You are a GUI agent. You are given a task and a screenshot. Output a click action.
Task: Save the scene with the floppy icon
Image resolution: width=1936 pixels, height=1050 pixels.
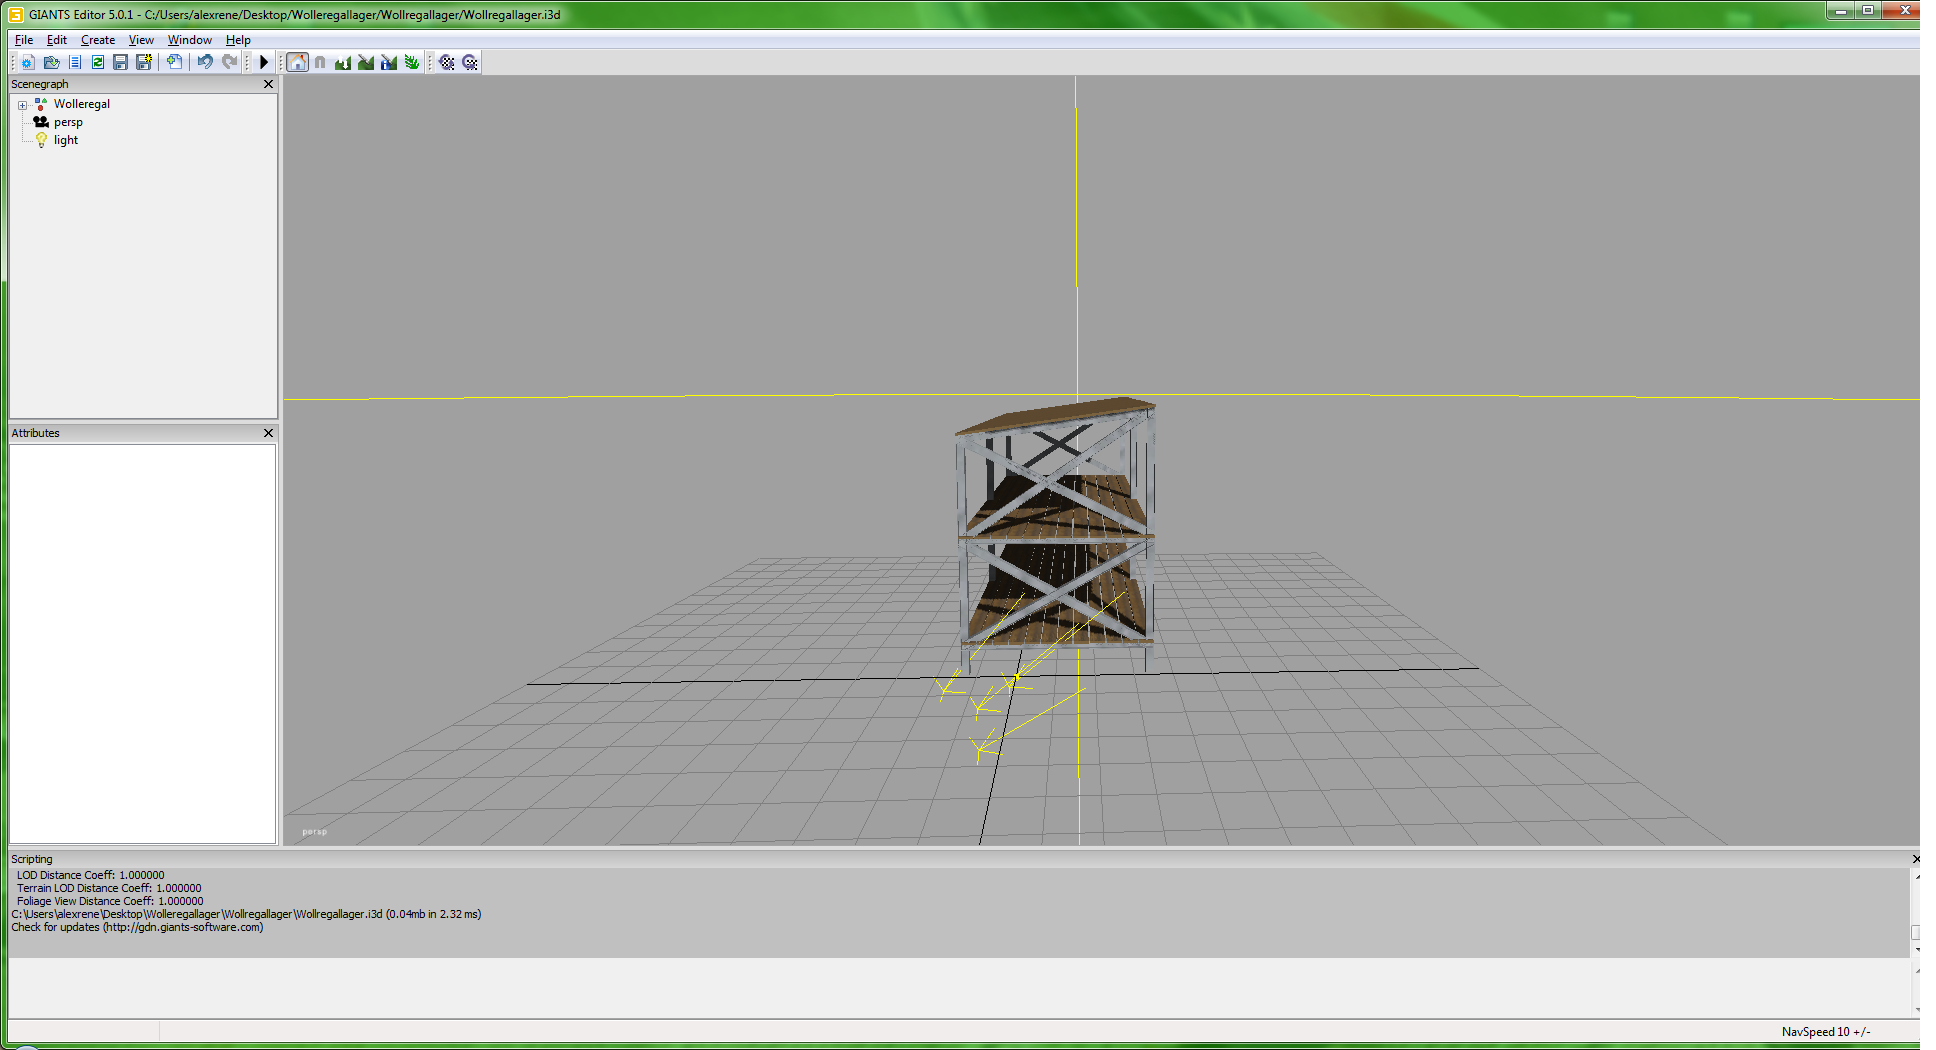(121, 62)
